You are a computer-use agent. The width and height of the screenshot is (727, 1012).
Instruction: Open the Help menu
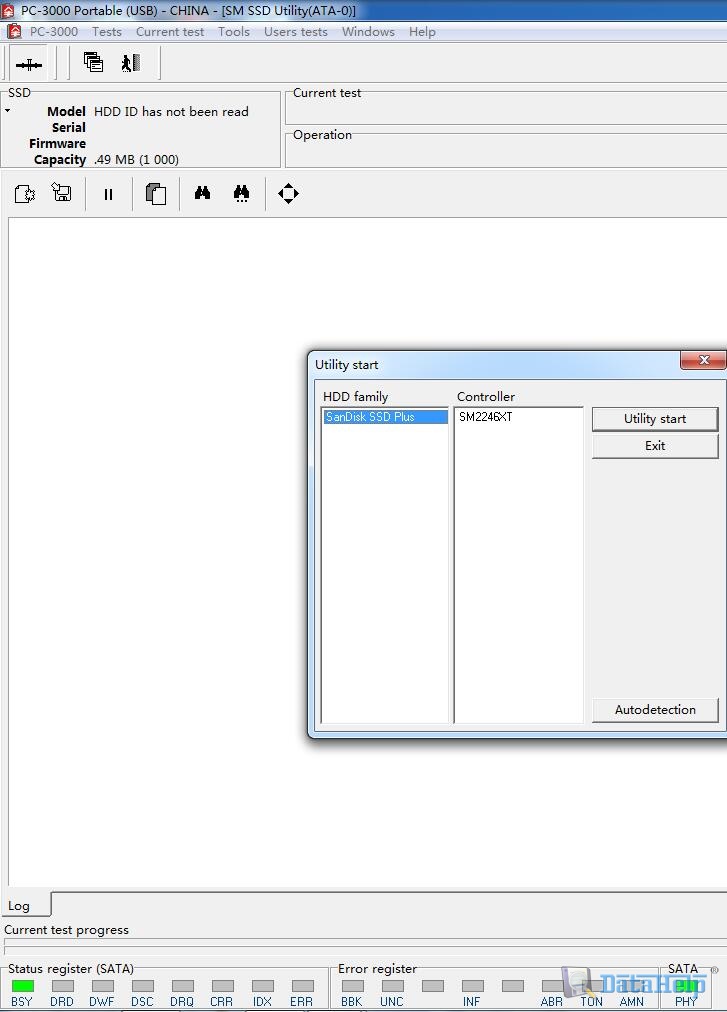click(422, 32)
